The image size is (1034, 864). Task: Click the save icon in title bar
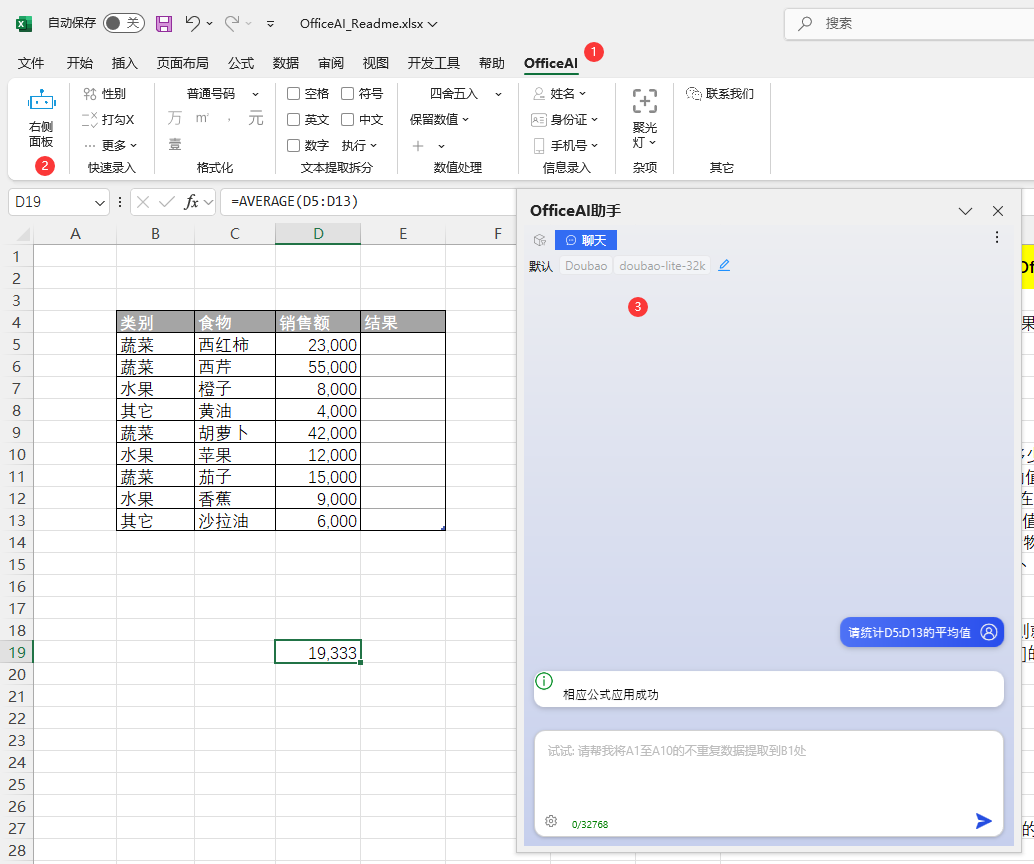pos(164,24)
